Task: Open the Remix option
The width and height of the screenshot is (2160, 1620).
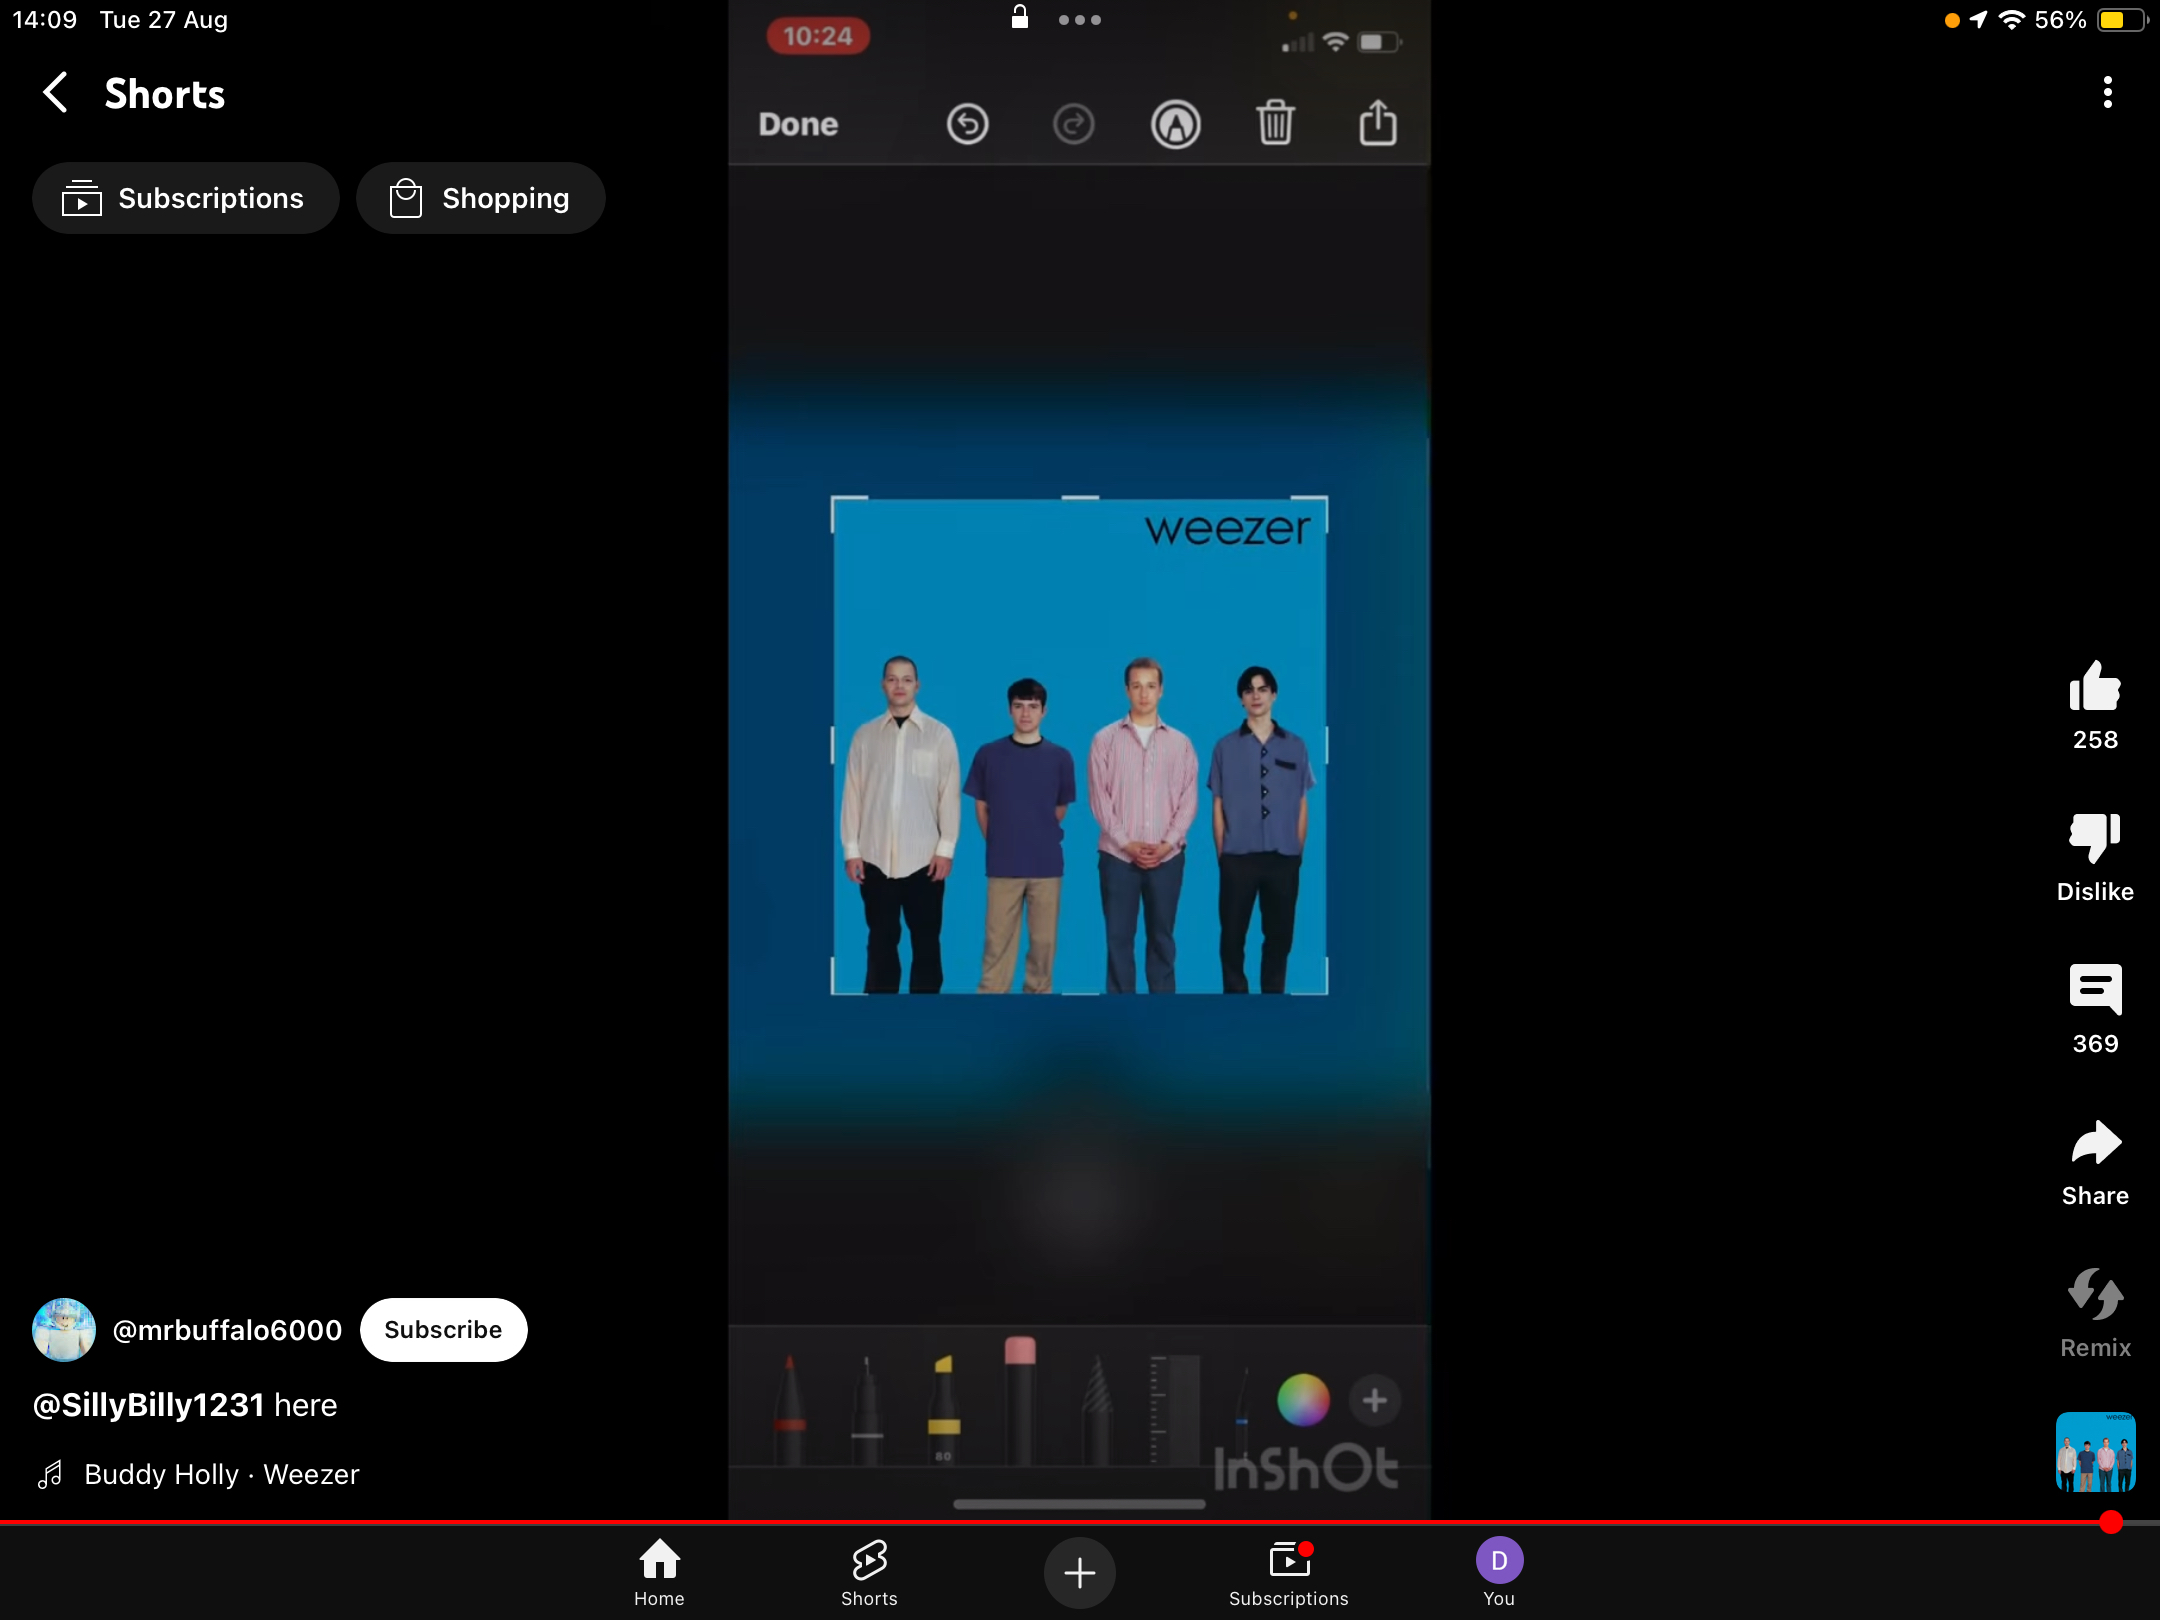Action: (x=2094, y=1295)
